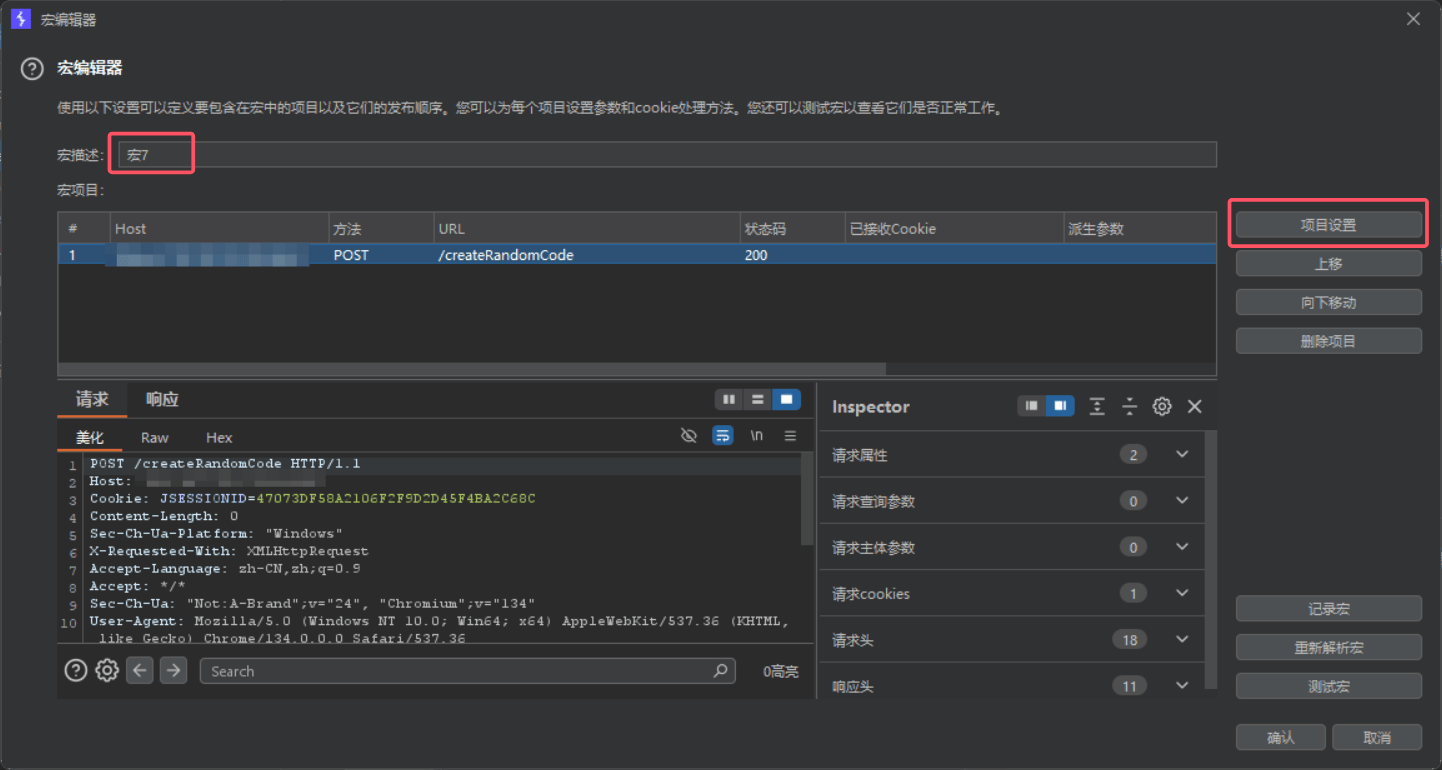
Task: Focus the 宏描述 text field
Action: point(667,154)
